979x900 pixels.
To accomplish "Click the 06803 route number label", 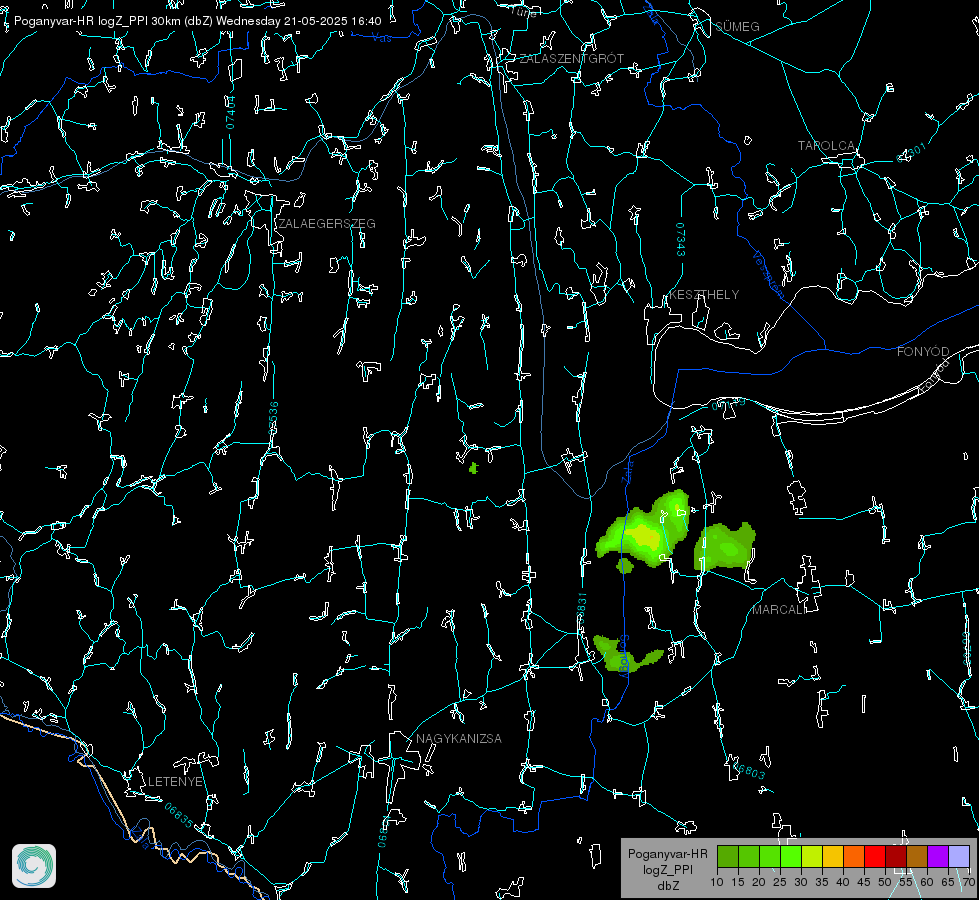I will [x=747, y=769].
